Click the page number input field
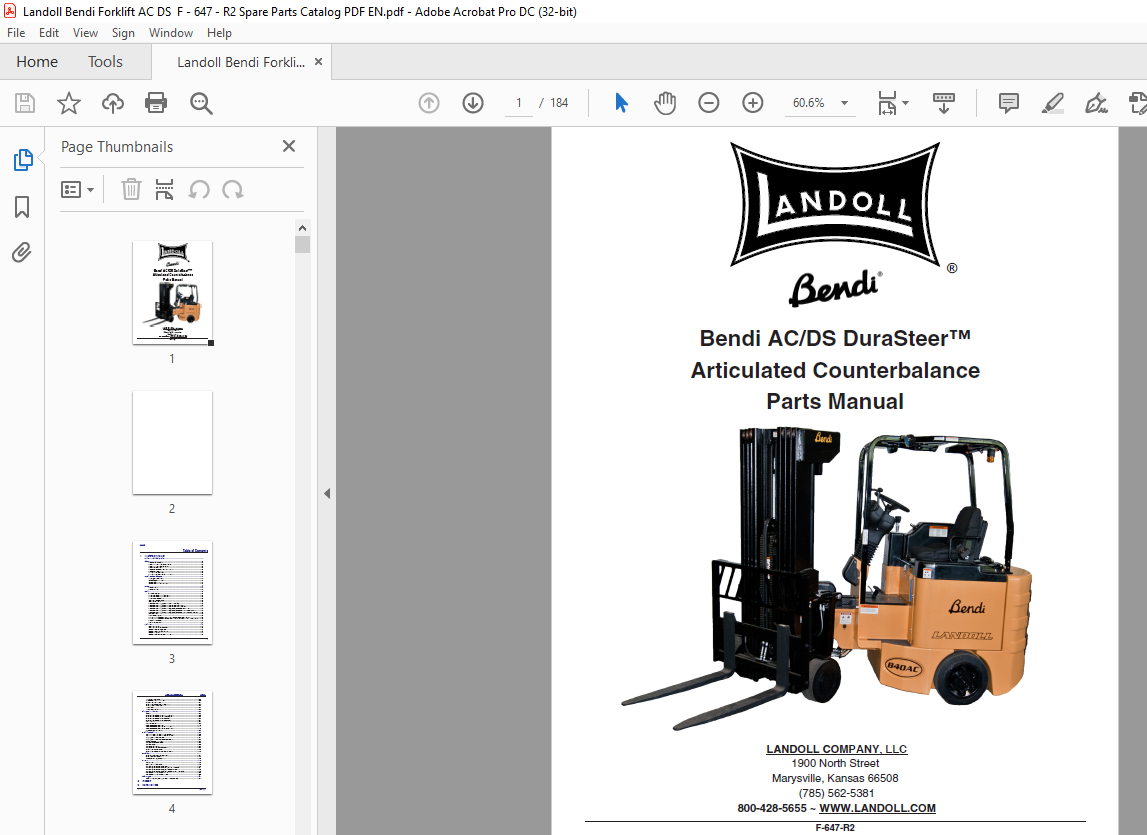The image size is (1147, 835). tap(519, 103)
